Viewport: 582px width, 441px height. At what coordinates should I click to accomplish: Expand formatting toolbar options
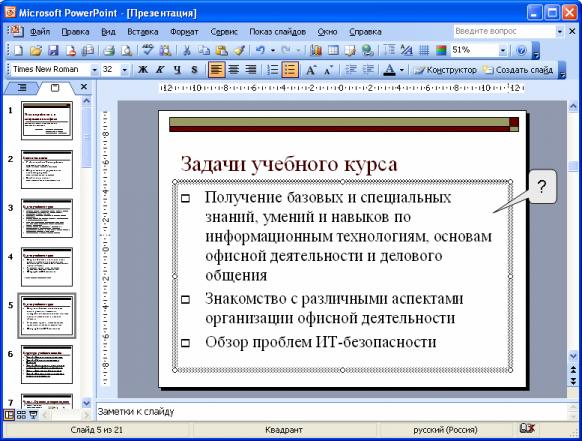(562, 70)
